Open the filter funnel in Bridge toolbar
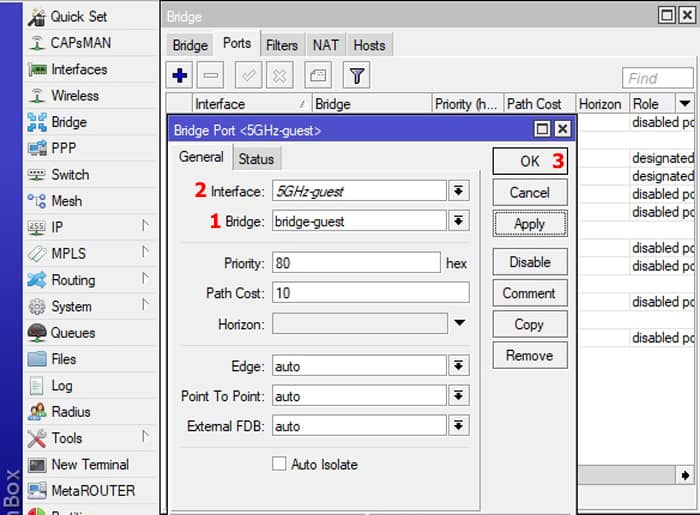Viewport: 700px width, 515px height. point(356,75)
